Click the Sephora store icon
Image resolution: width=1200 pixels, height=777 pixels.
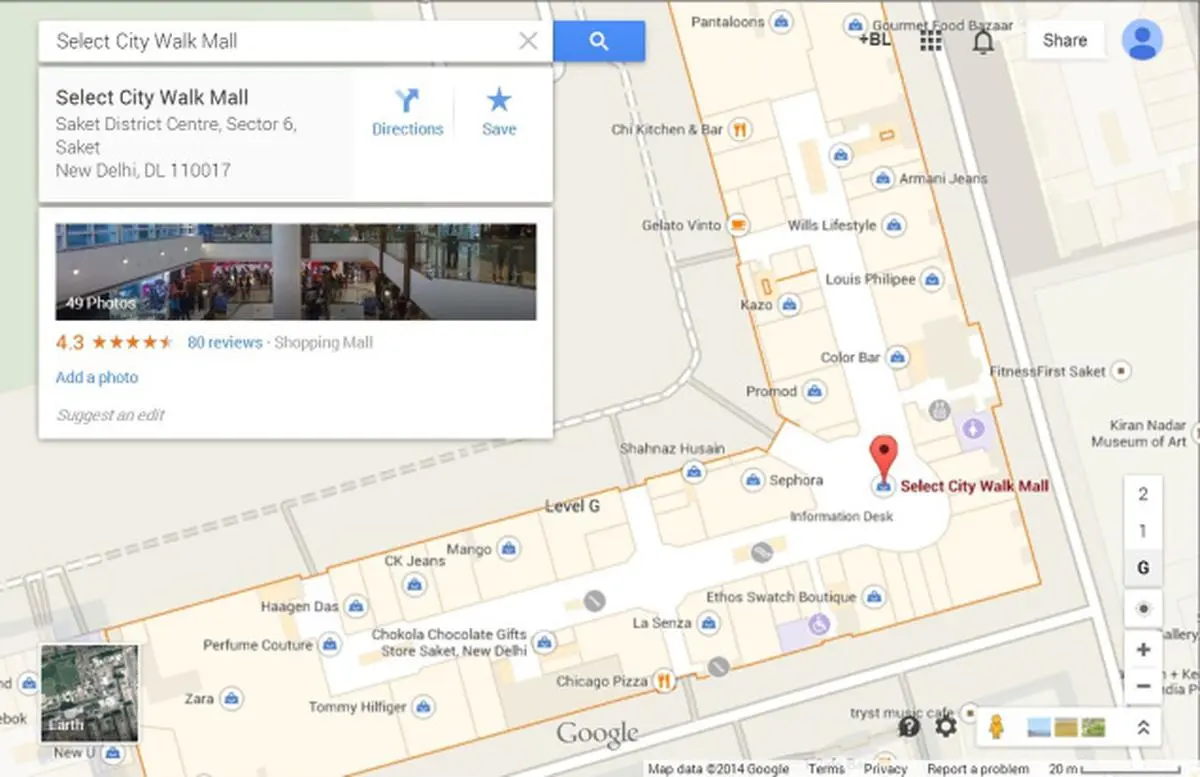coord(753,481)
